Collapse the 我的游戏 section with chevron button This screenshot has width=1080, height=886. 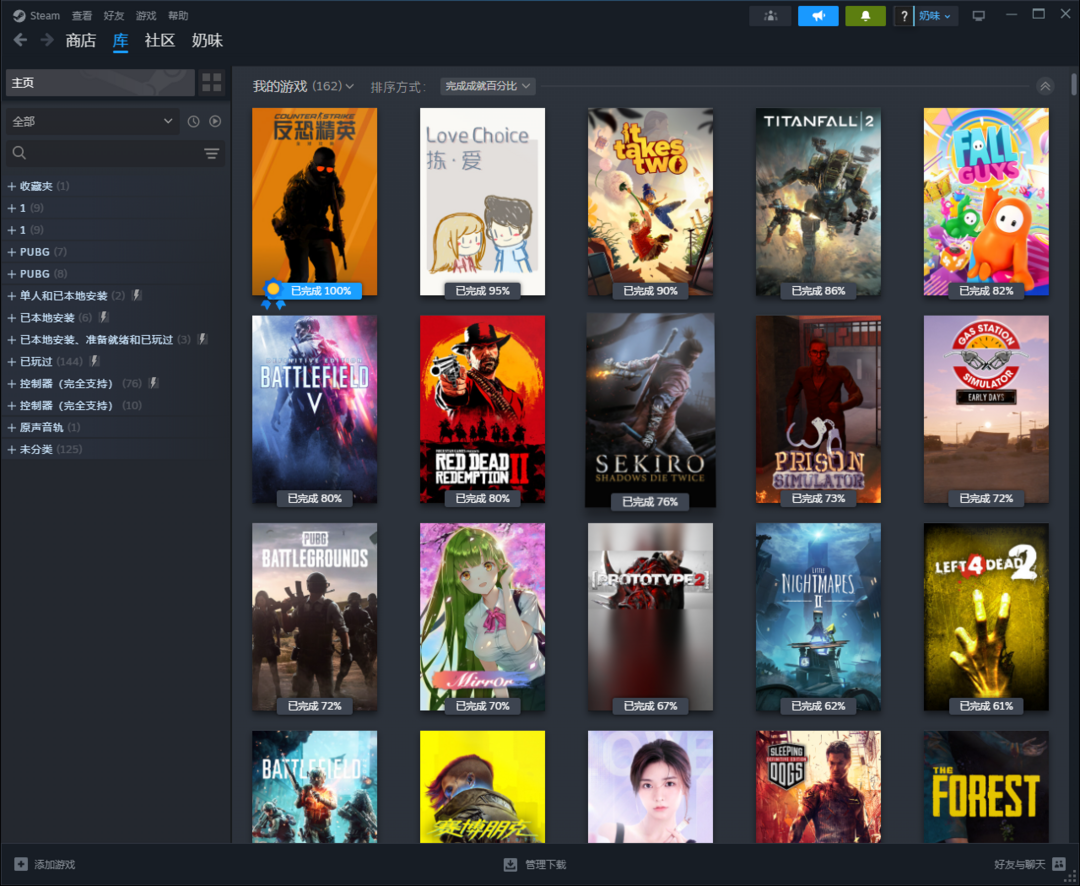(x=1045, y=87)
